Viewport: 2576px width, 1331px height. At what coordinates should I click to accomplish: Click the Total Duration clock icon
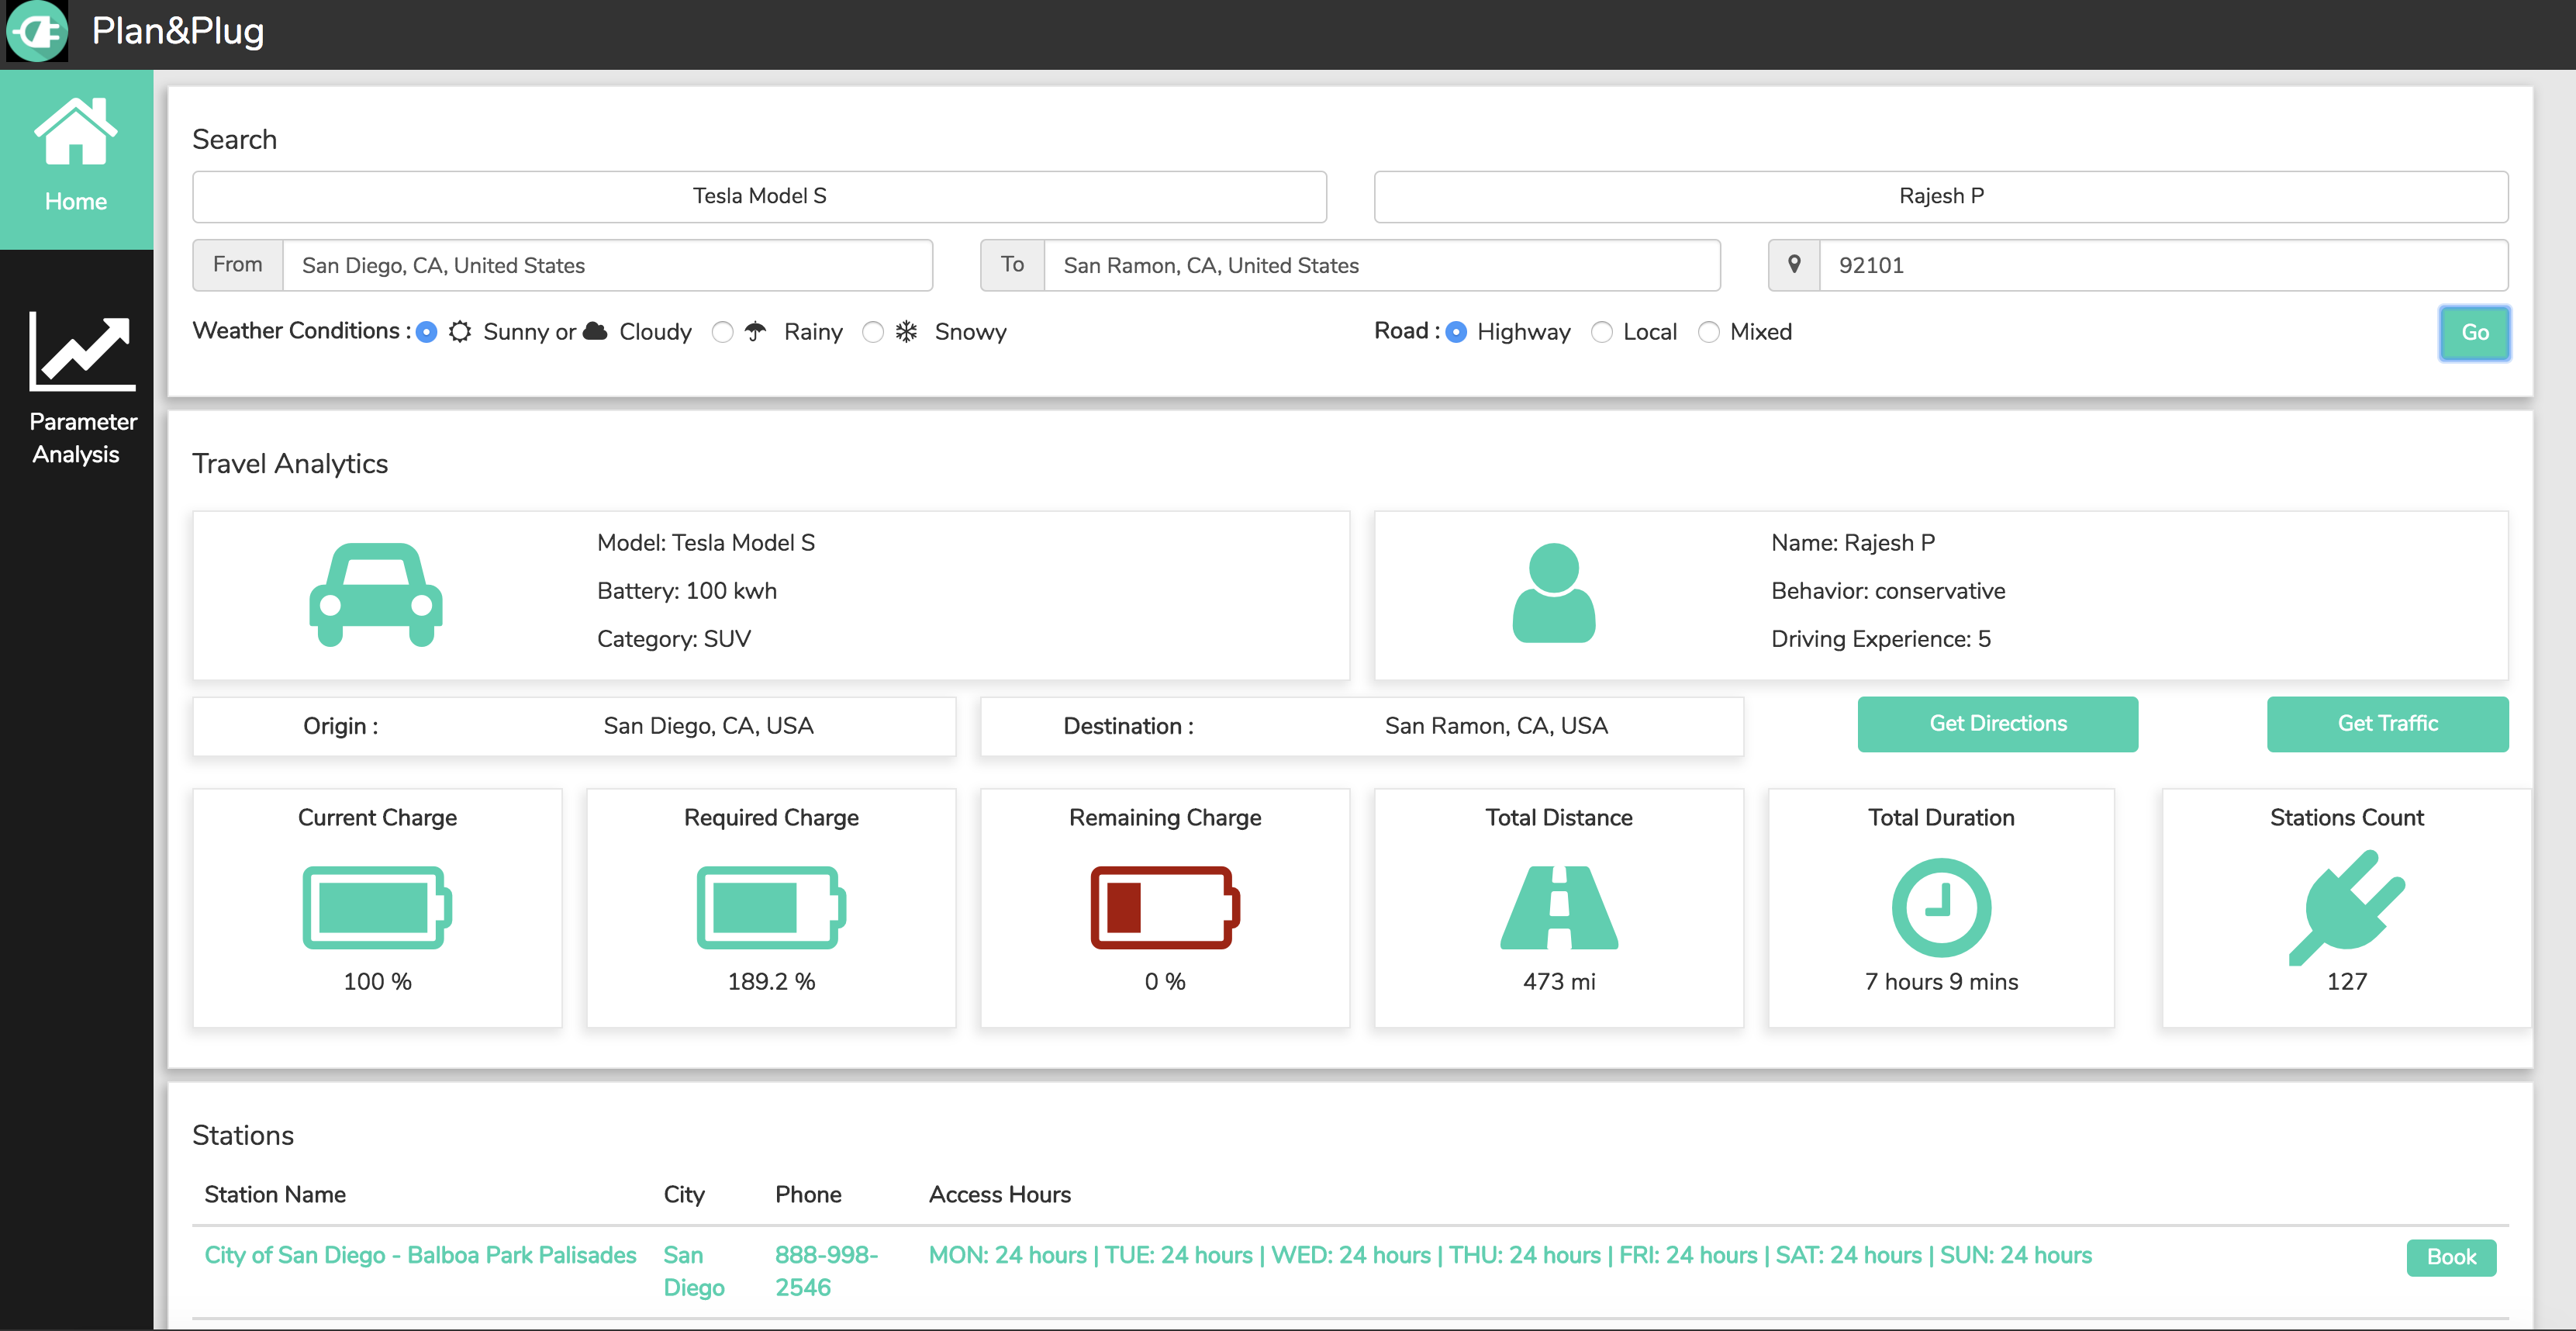pyautogui.click(x=1941, y=907)
